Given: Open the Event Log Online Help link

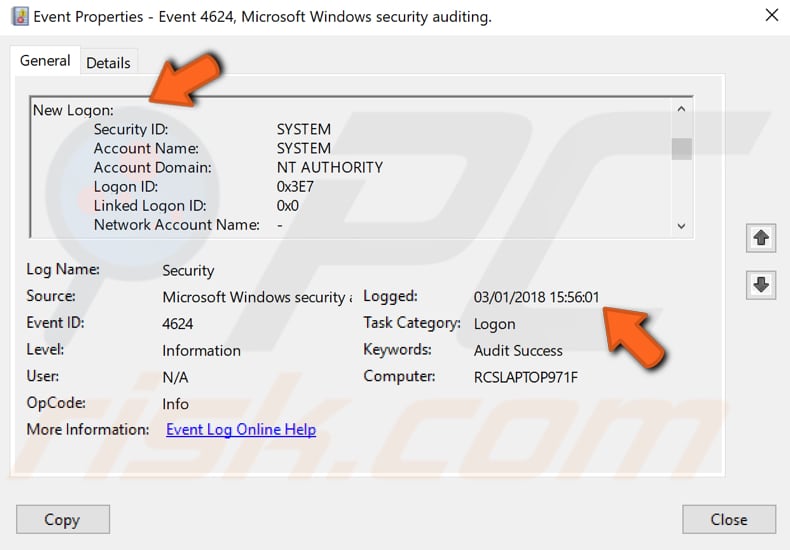Looking at the screenshot, I should (241, 430).
